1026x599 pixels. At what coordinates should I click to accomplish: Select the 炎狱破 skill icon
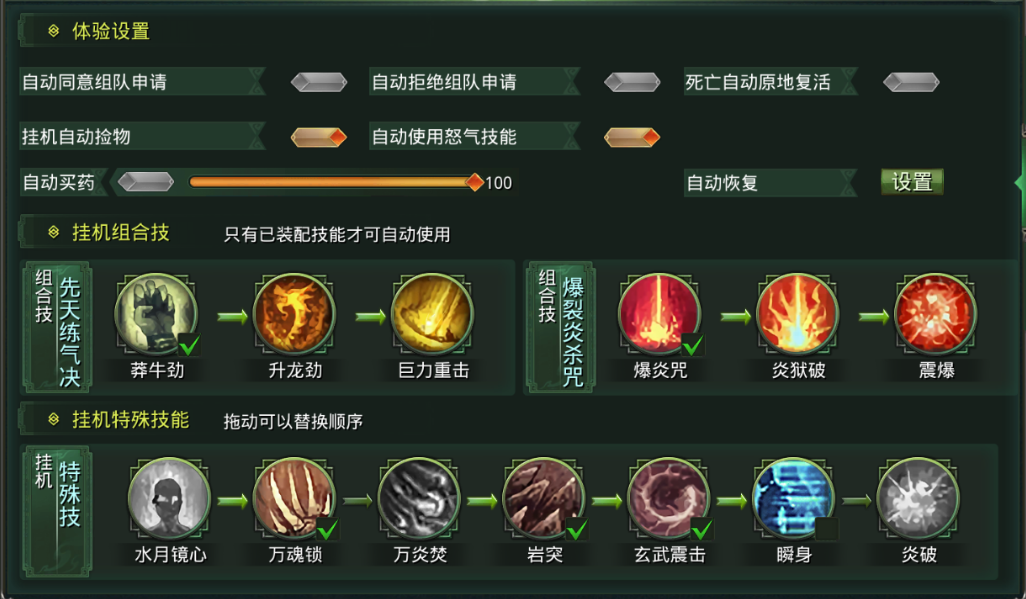(798, 316)
